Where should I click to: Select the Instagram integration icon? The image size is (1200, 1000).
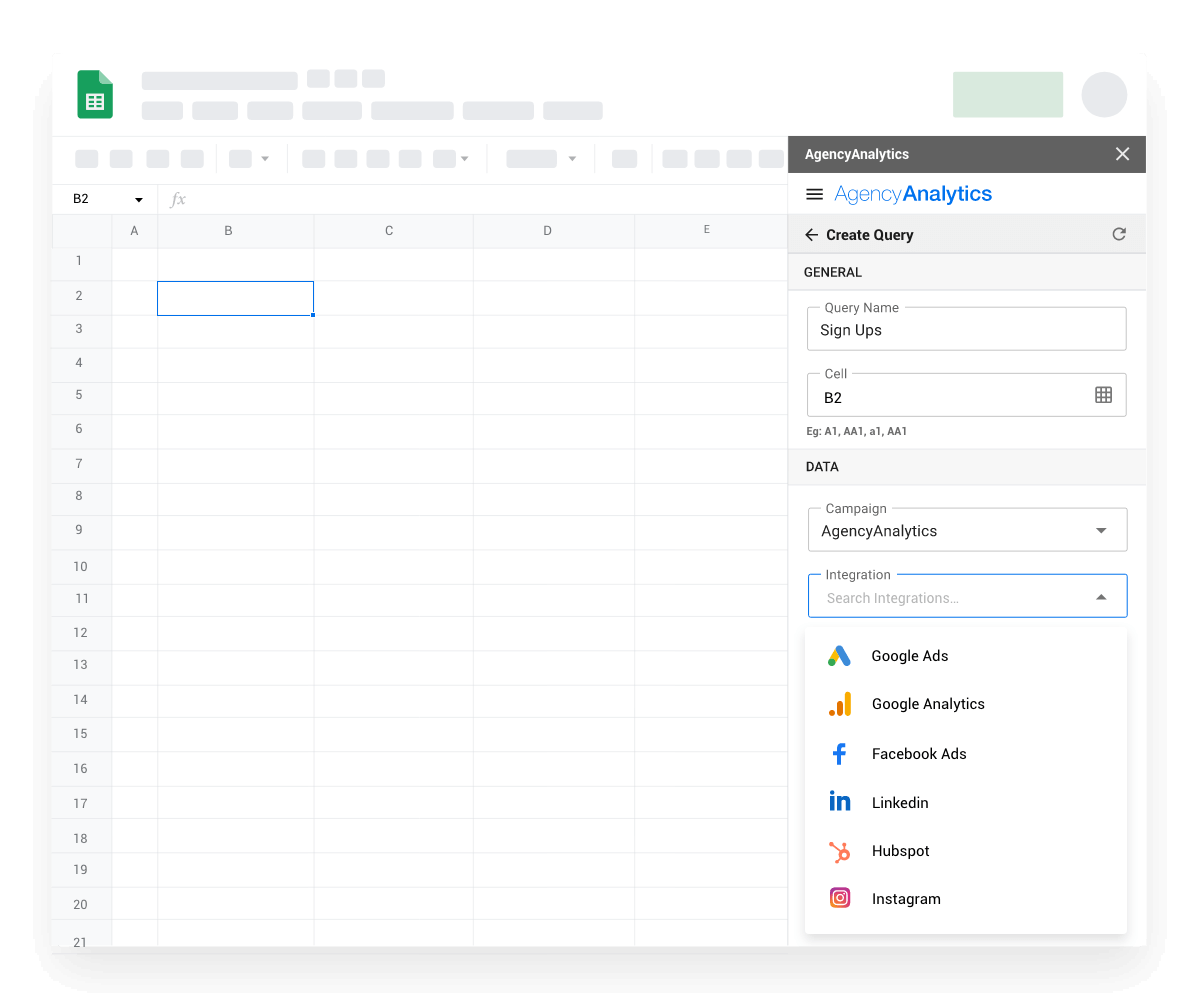pyautogui.click(x=839, y=898)
